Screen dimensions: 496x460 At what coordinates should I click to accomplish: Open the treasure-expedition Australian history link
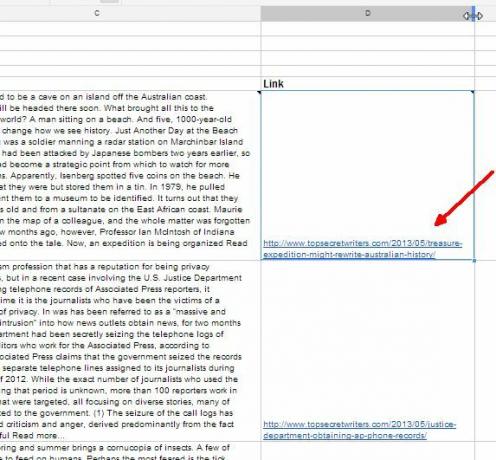pos(362,249)
